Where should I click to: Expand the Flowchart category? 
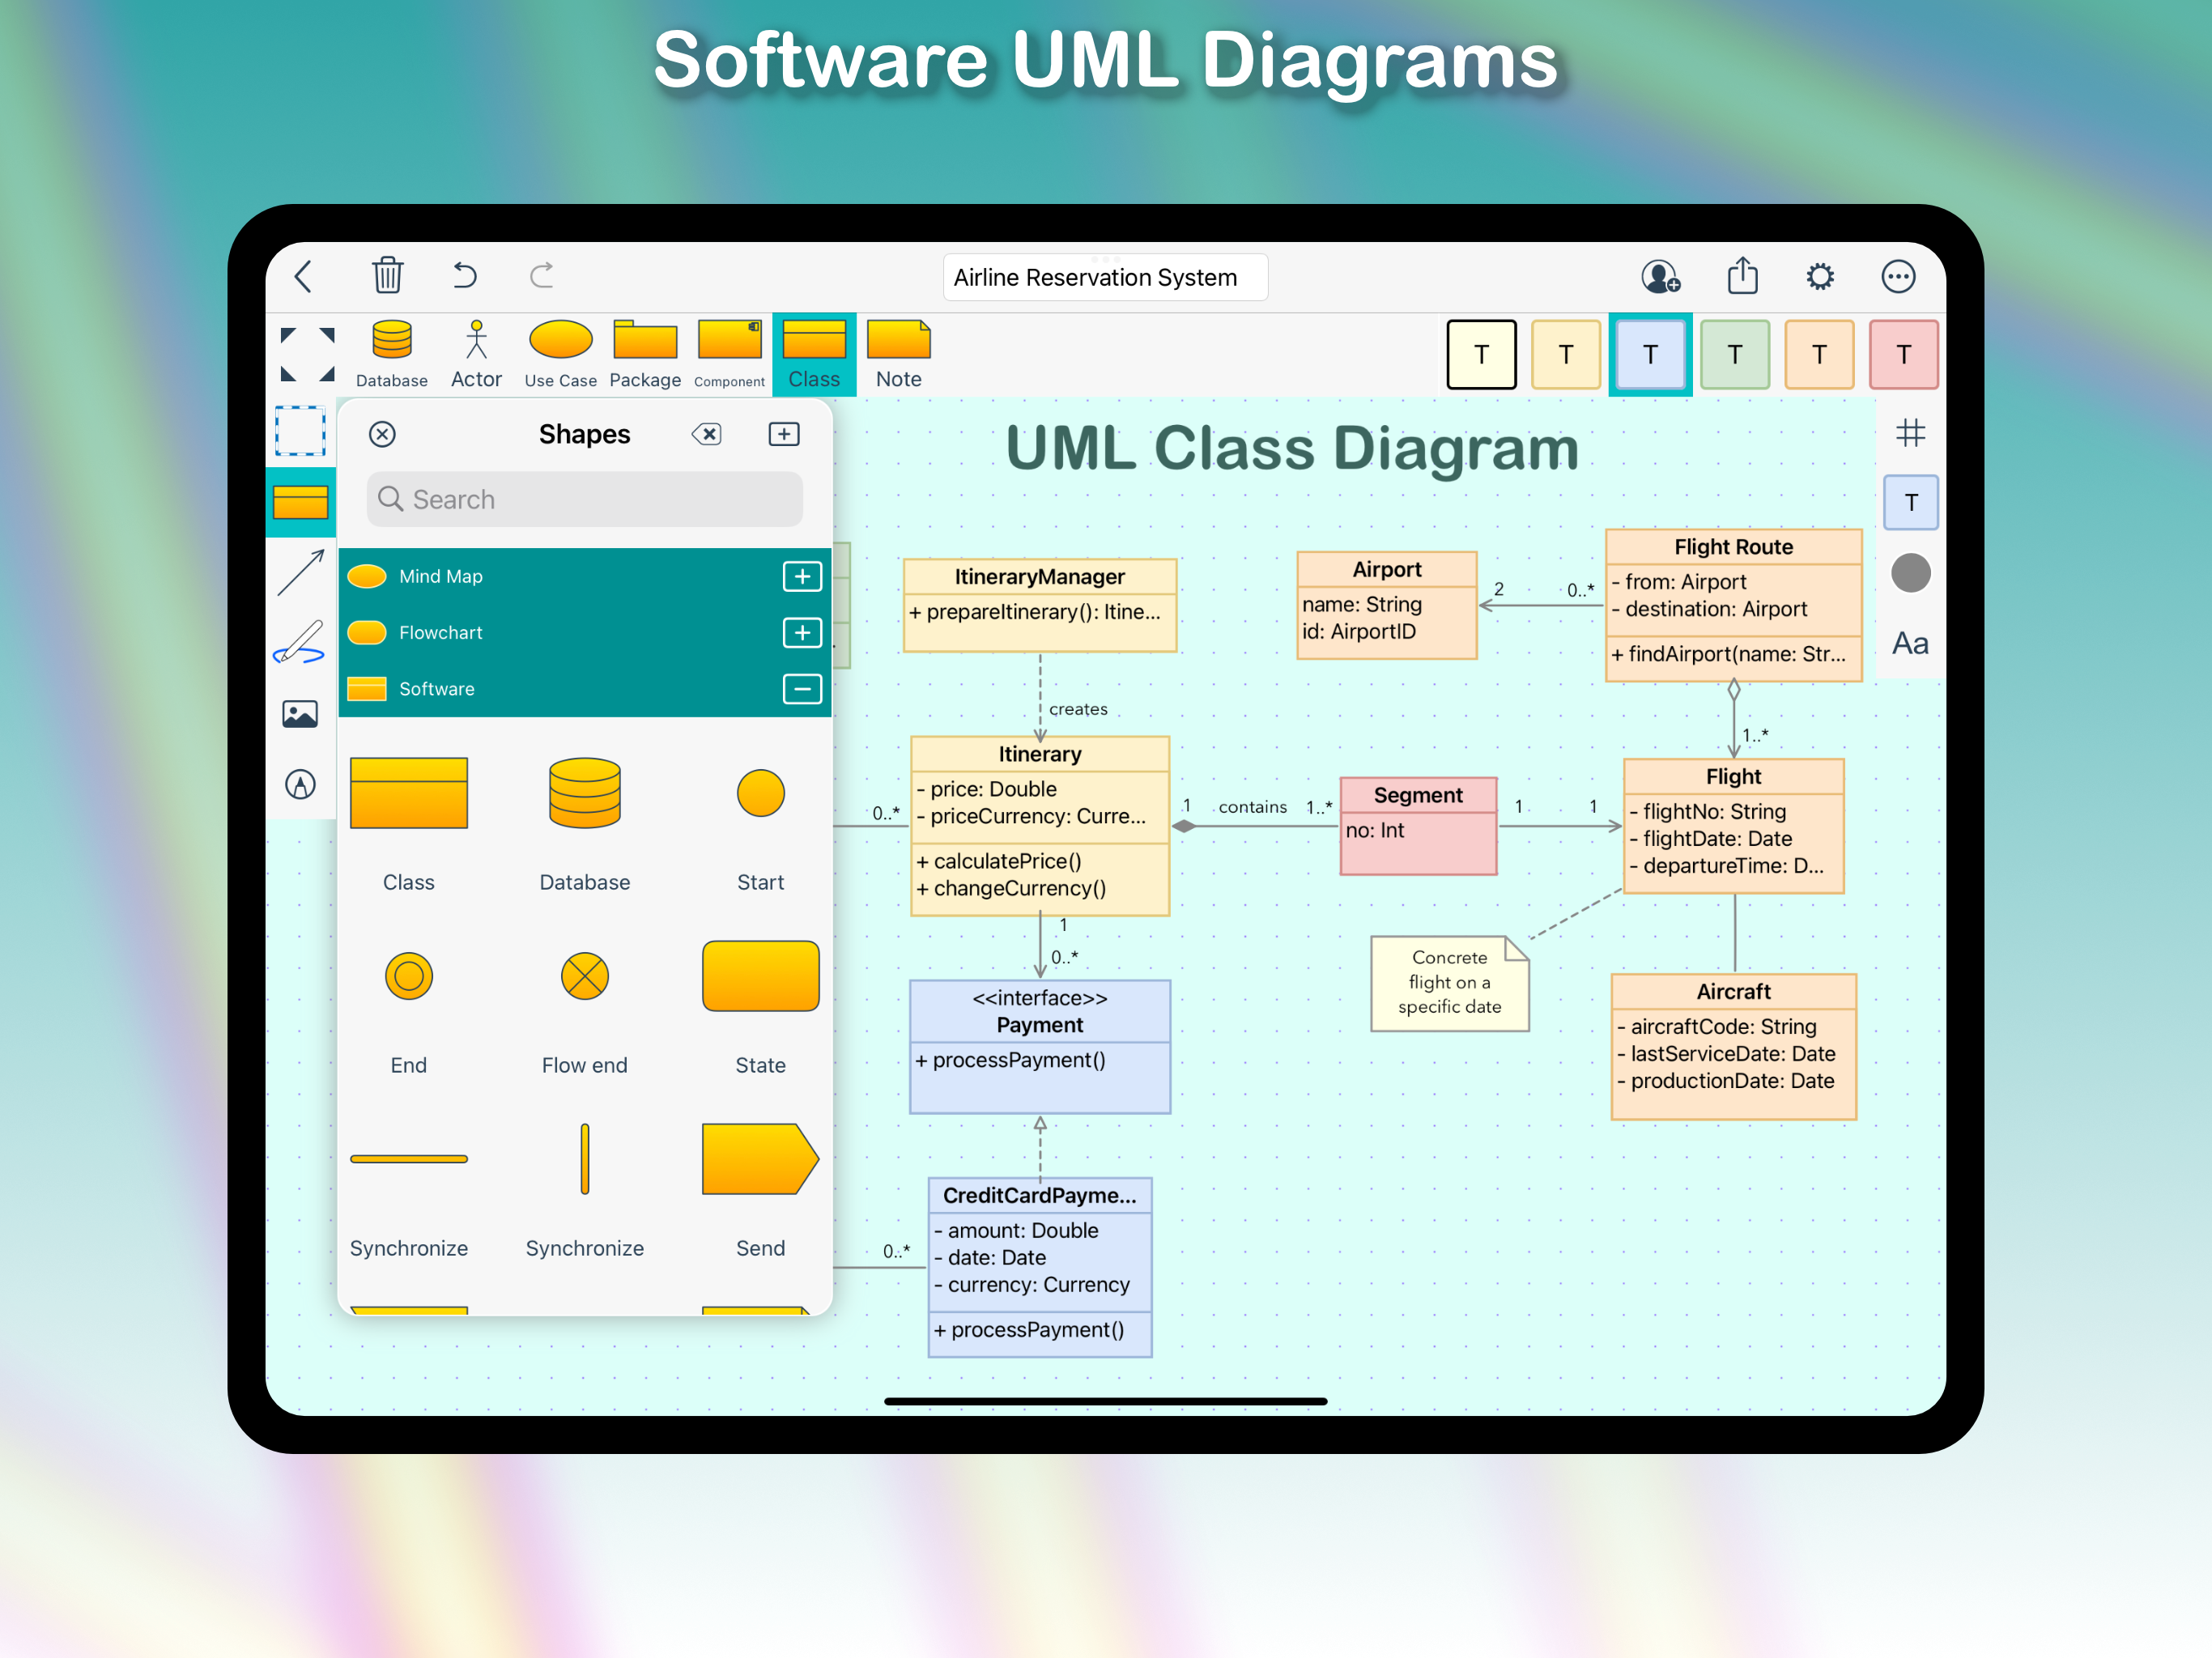click(802, 632)
